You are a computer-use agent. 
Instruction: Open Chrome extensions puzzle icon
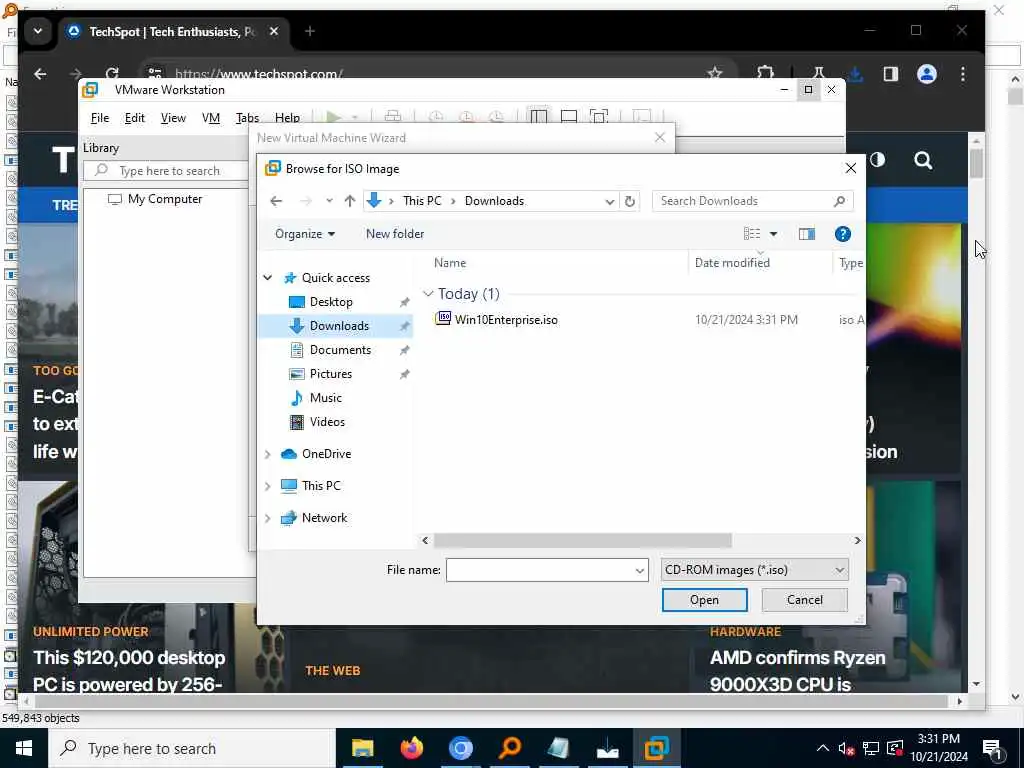click(765, 73)
